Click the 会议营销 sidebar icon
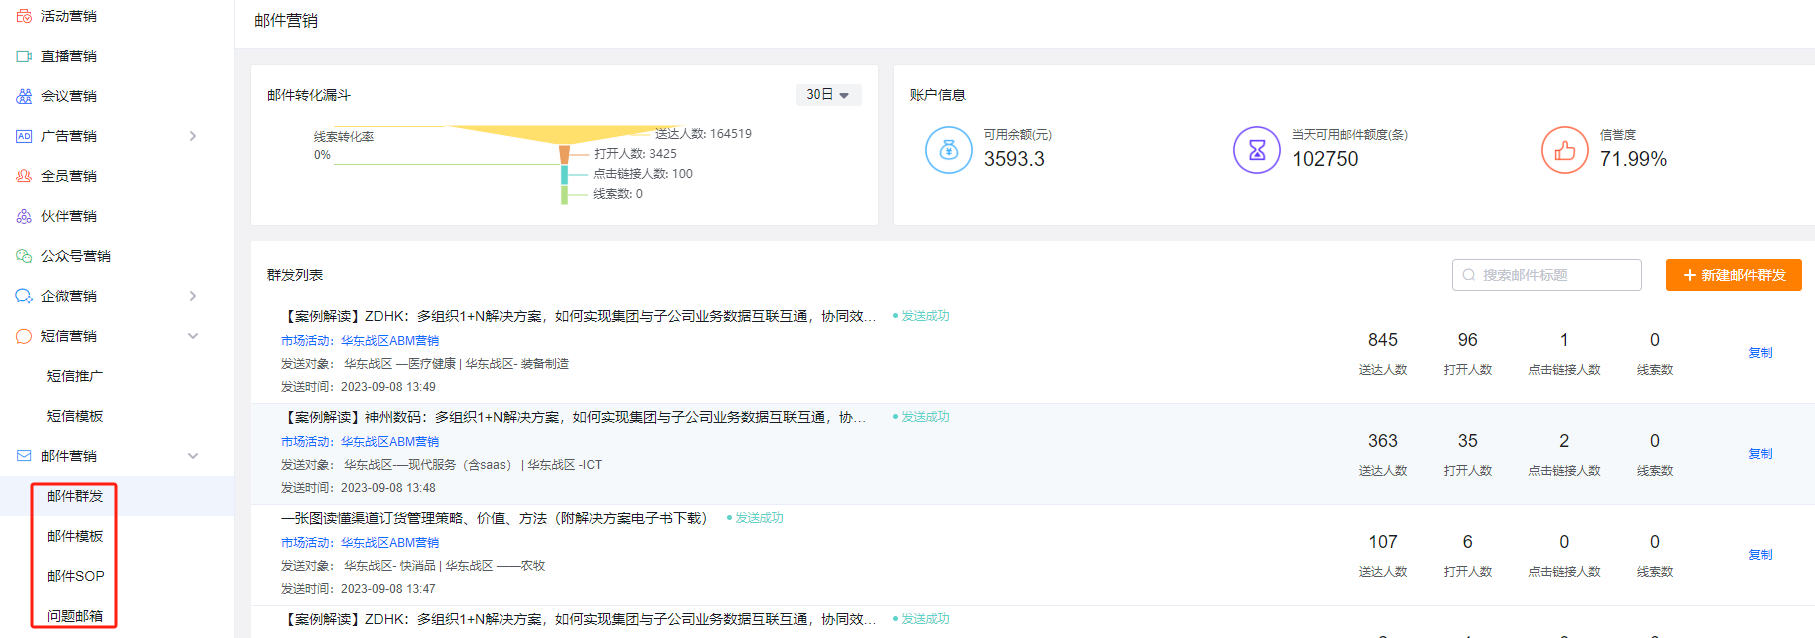The width and height of the screenshot is (1815, 638). (x=24, y=96)
